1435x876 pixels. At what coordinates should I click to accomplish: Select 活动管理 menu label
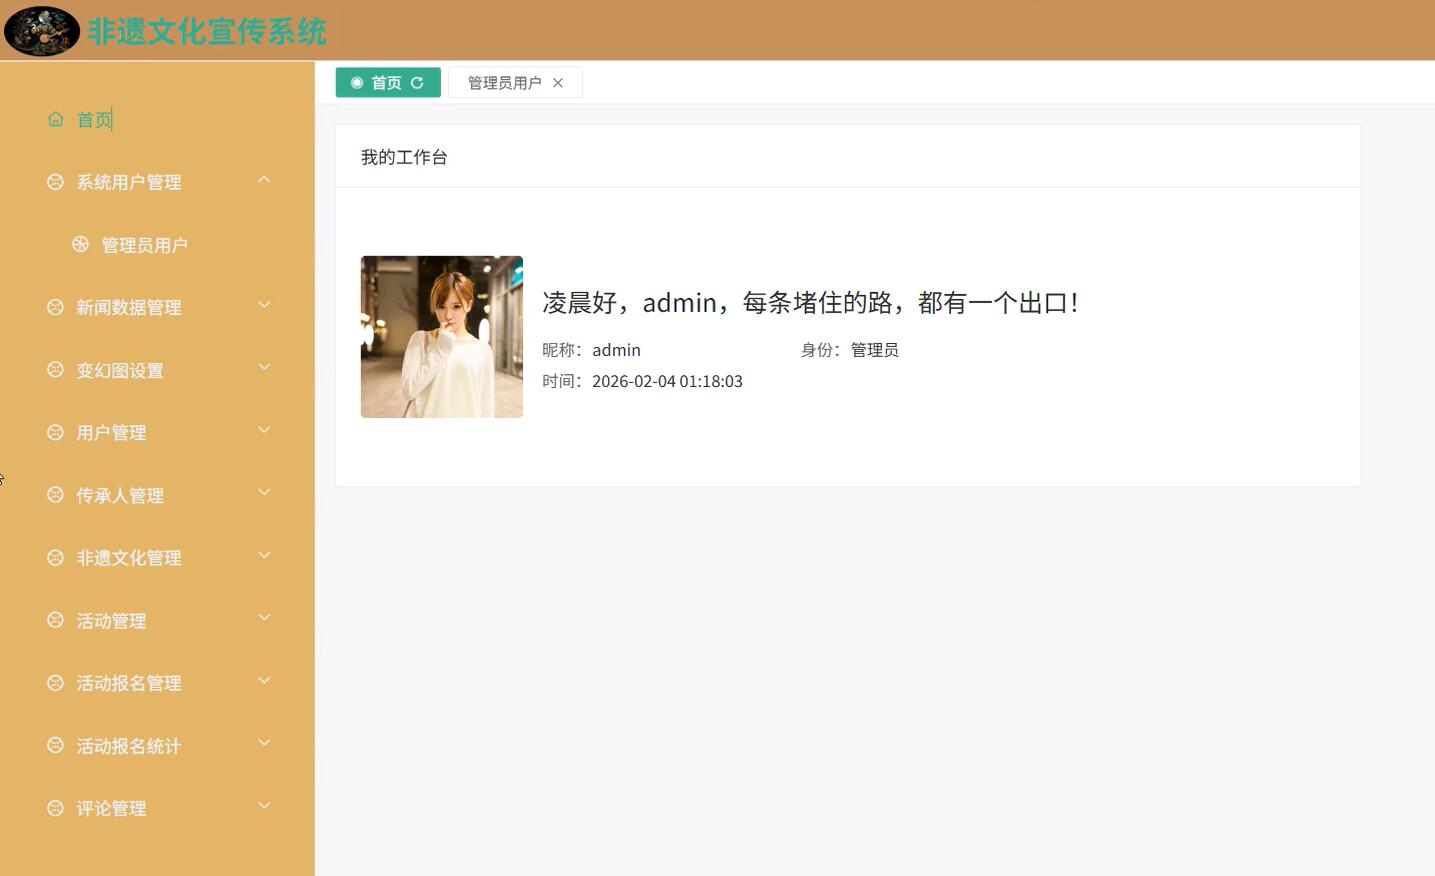(x=111, y=621)
